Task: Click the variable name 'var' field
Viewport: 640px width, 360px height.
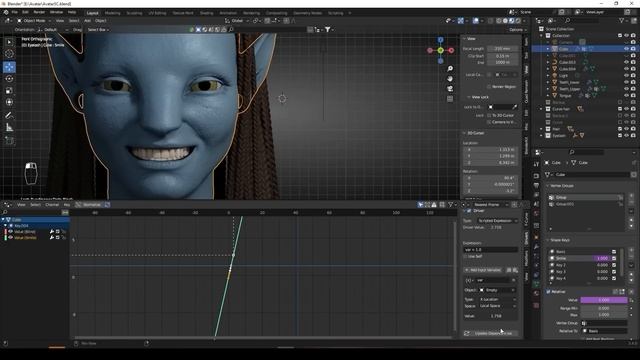Action: [x=494, y=280]
